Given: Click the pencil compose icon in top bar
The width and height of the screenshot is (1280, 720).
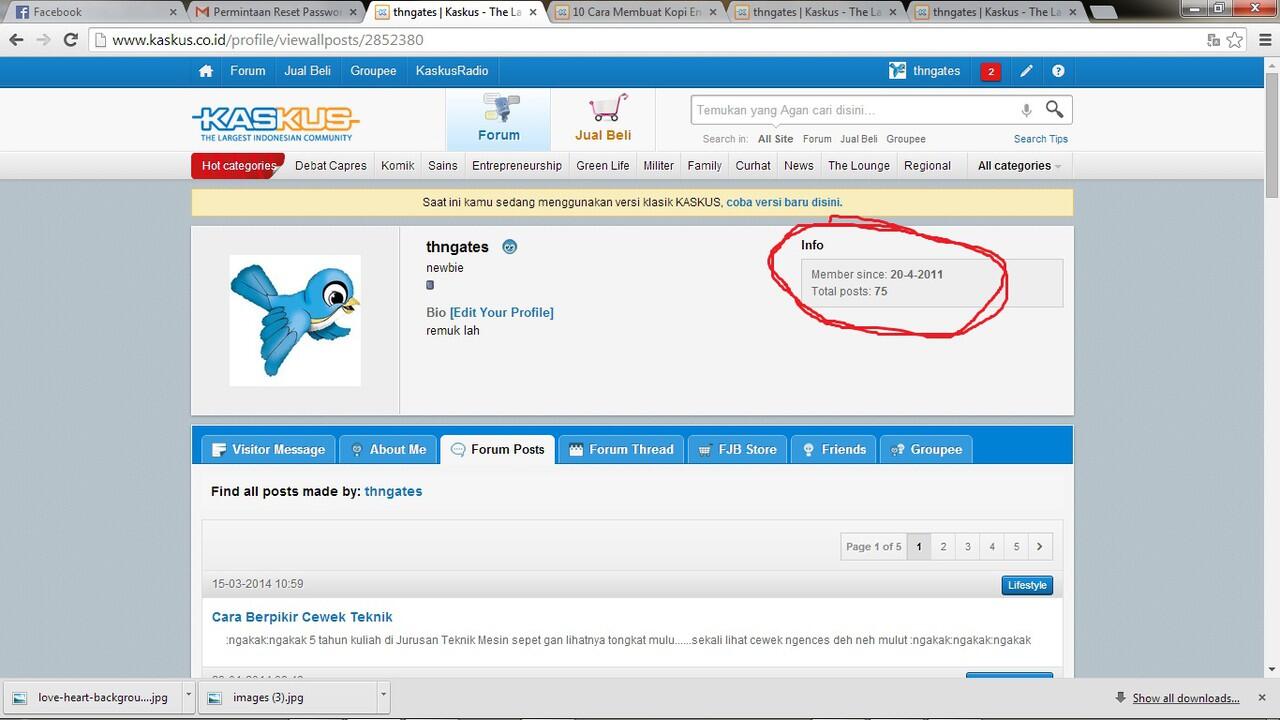Looking at the screenshot, I should pyautogui.click(x=1026, y=71).
